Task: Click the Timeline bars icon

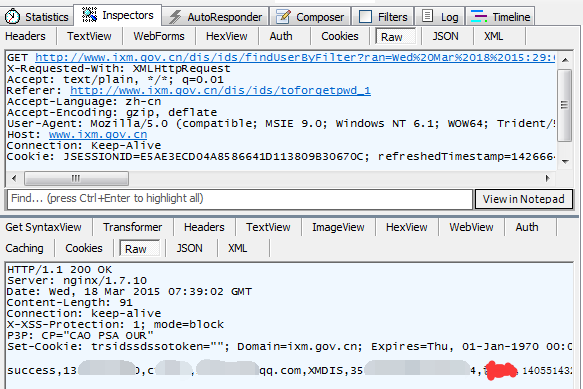Action: pyautogui.click(x=479, y=16)
